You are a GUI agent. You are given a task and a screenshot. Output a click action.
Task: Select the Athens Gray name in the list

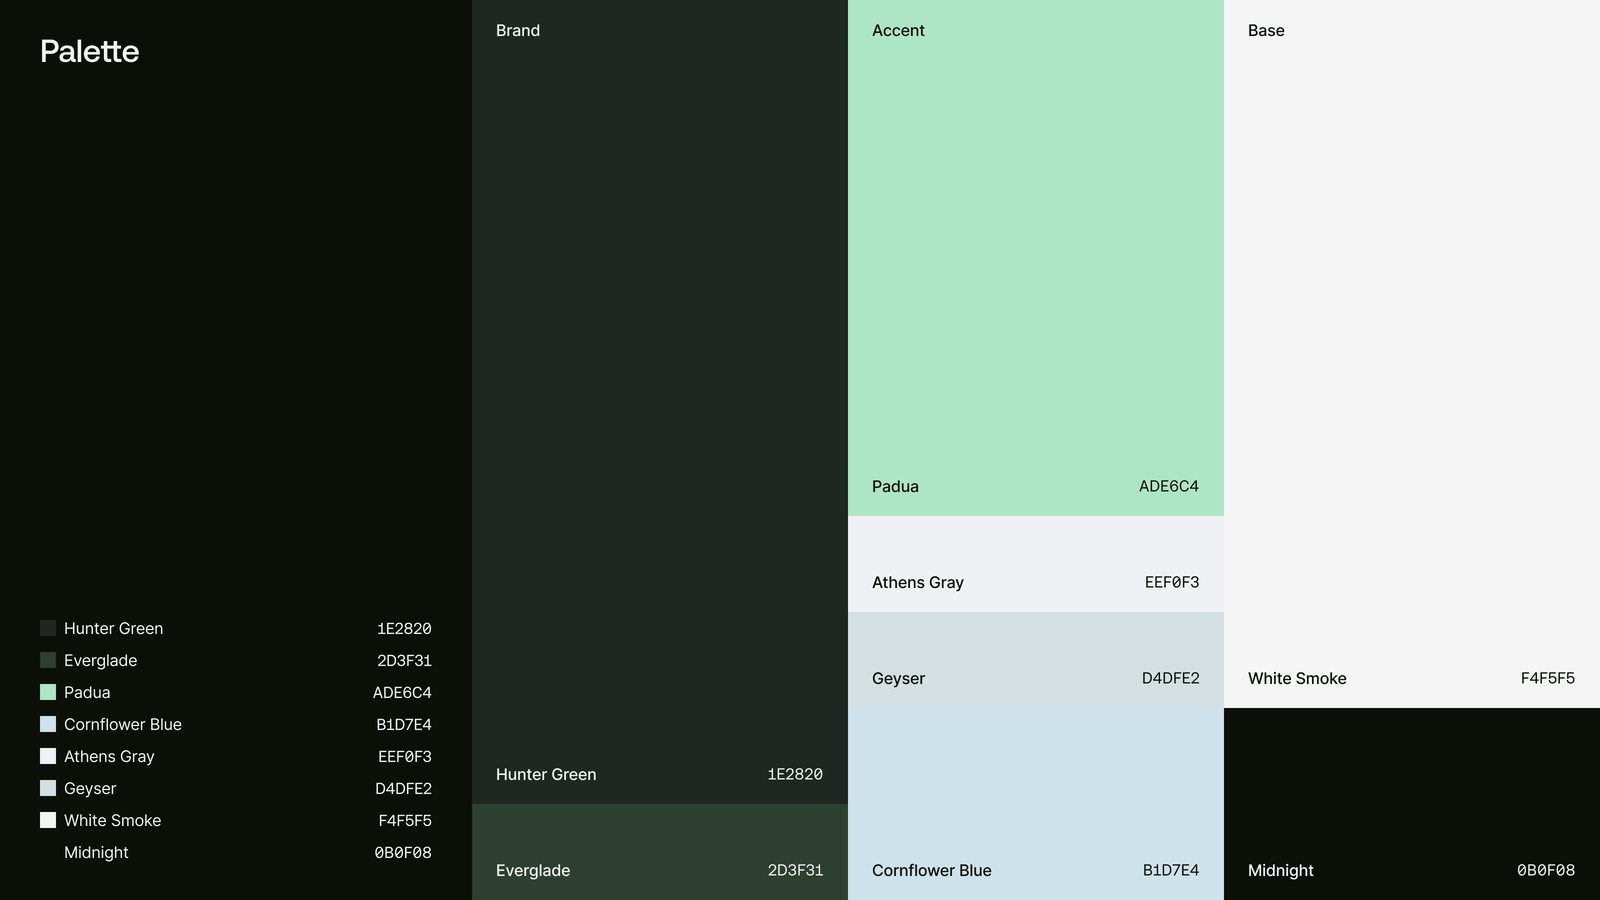click(x=109, y=756)
